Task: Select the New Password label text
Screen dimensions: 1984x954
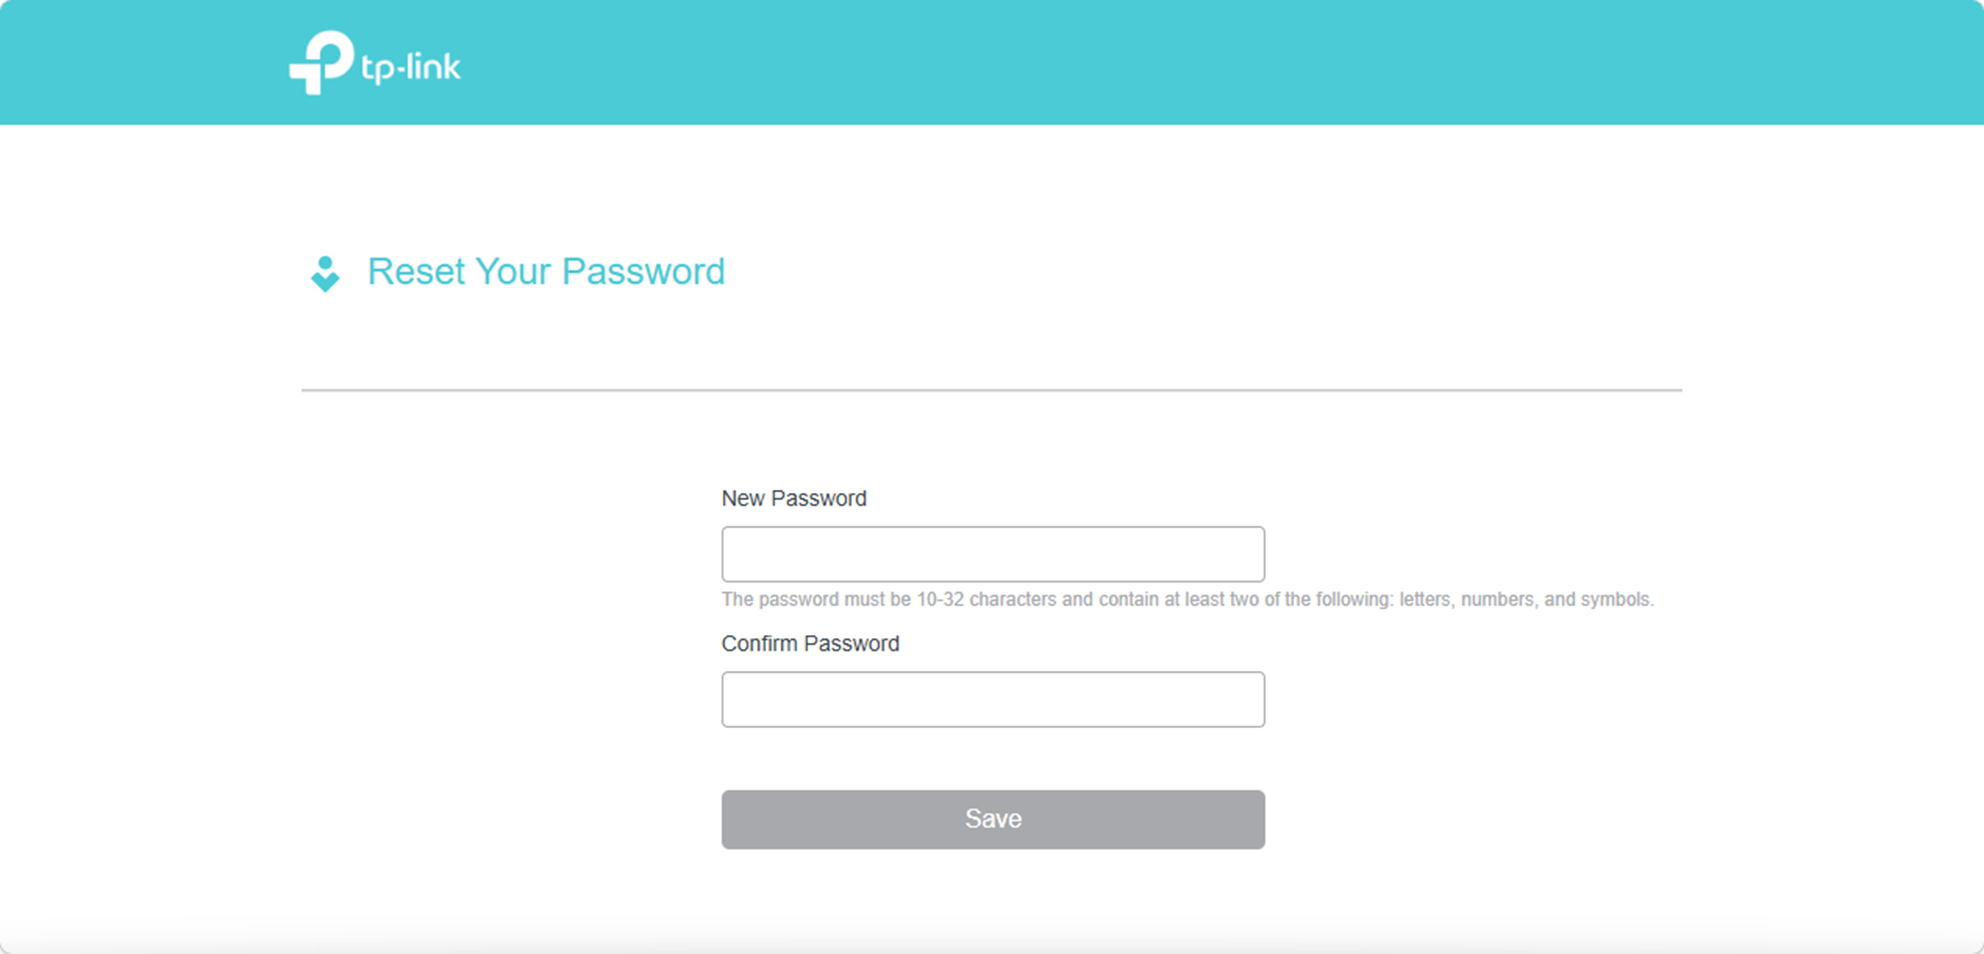Action: (x=793, y=498)
